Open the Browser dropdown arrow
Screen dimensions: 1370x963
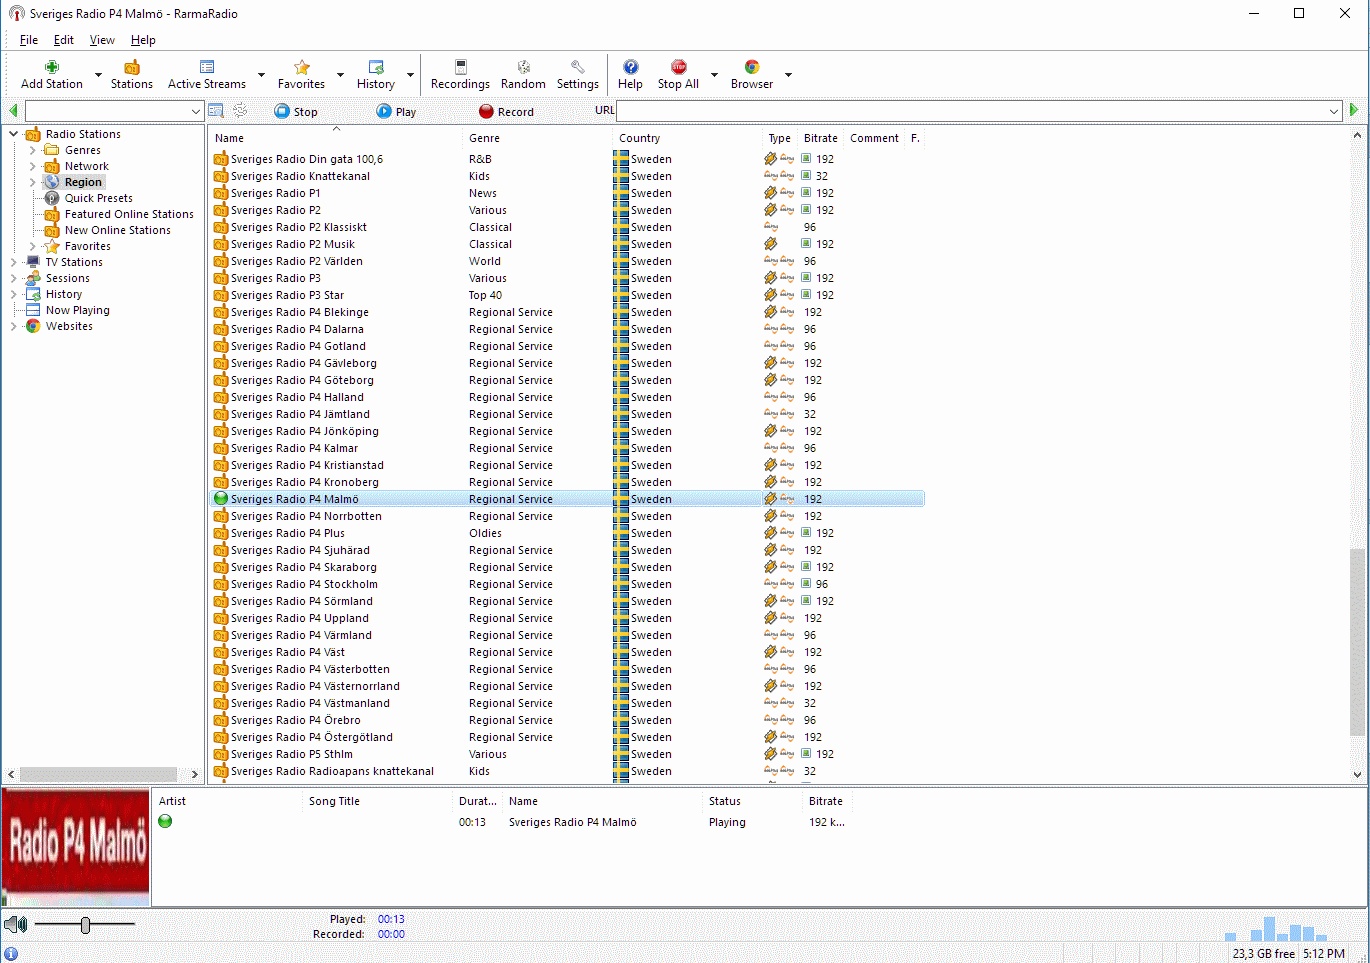coord(788,75)
